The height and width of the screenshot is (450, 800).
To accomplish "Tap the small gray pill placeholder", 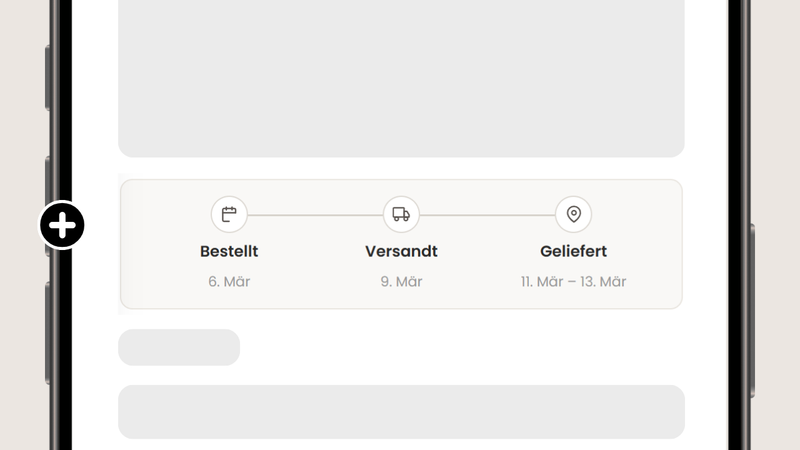I will (x=179, y=347).
